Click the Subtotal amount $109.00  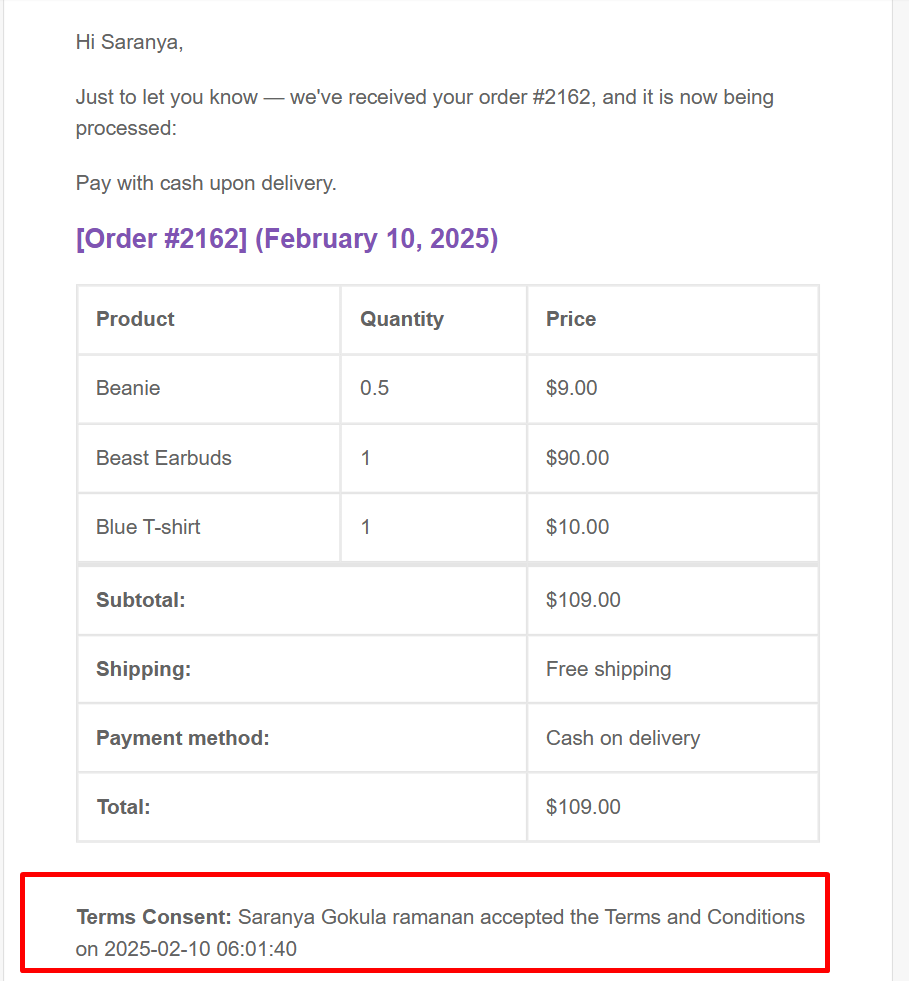click(583, 600)
